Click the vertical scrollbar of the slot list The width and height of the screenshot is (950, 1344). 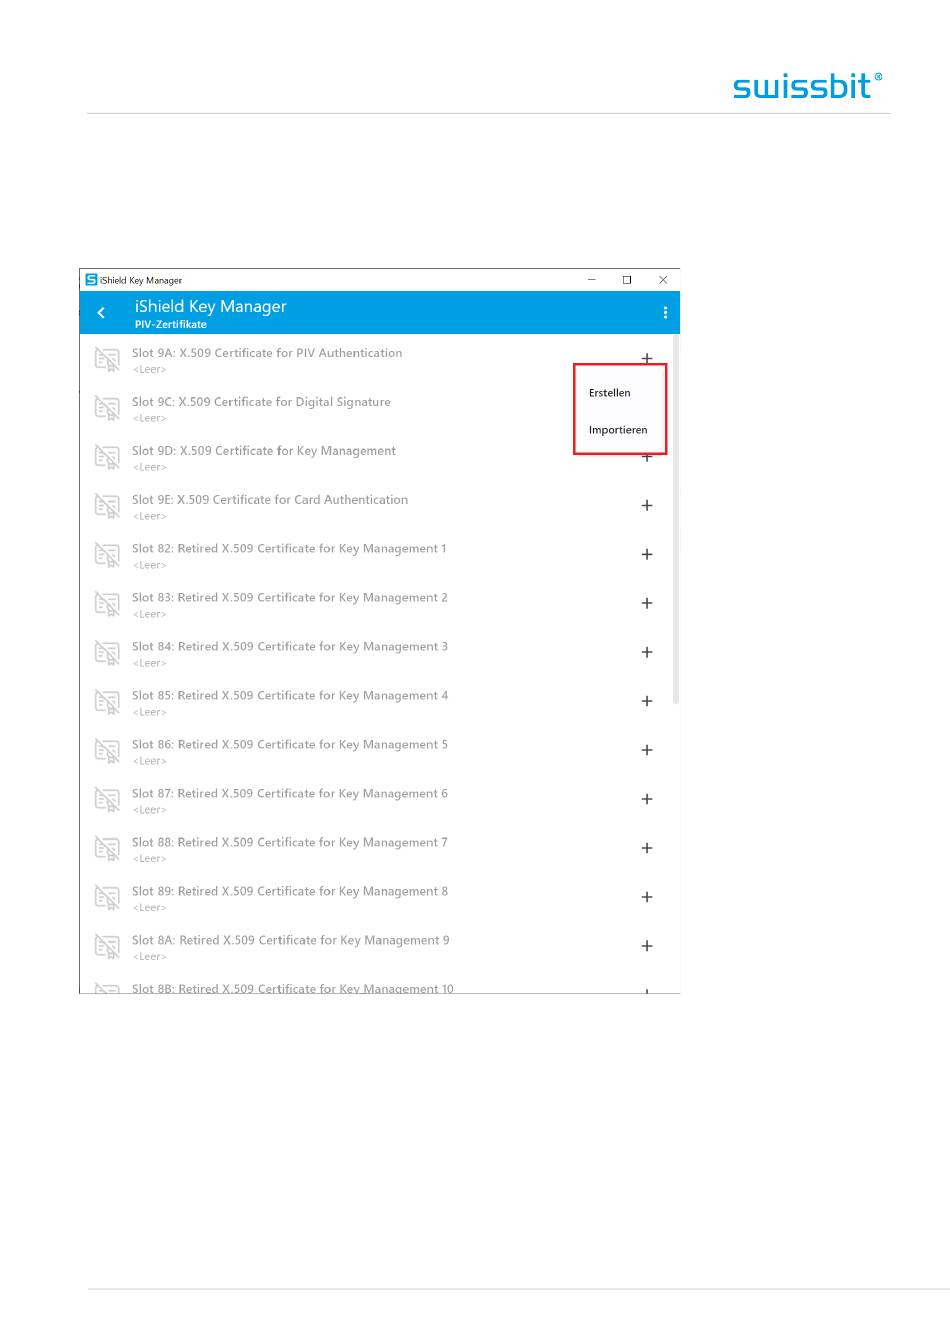point(676,520)
